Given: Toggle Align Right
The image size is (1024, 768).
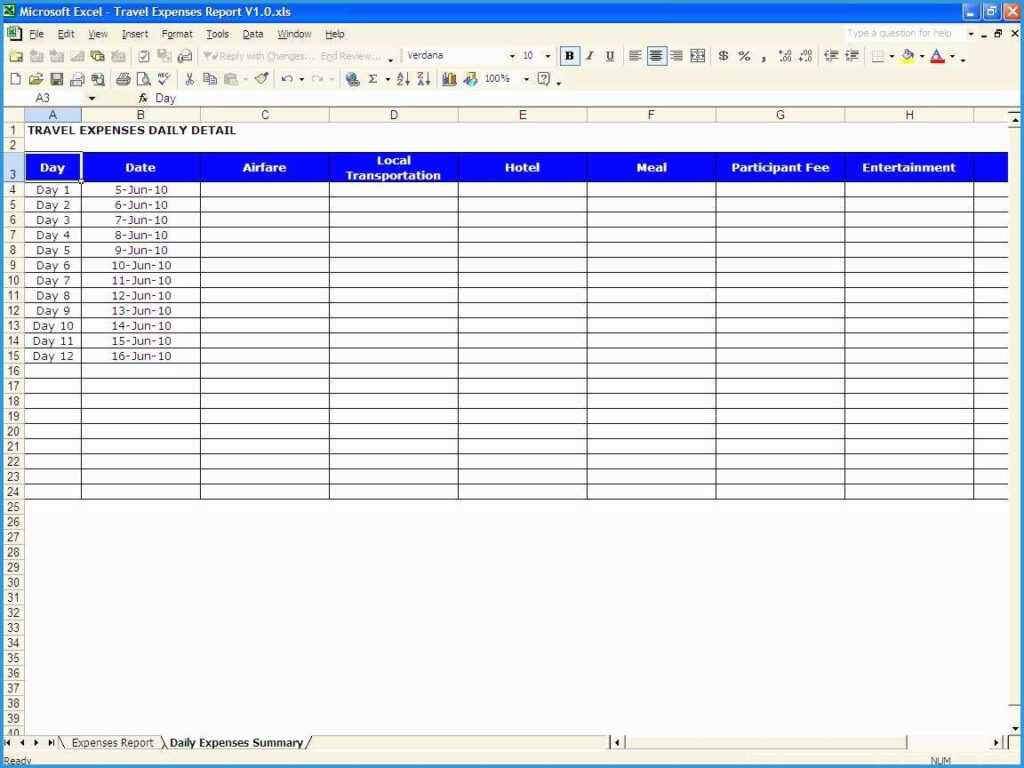Looking at the screenshot, I should coord(677,56).
